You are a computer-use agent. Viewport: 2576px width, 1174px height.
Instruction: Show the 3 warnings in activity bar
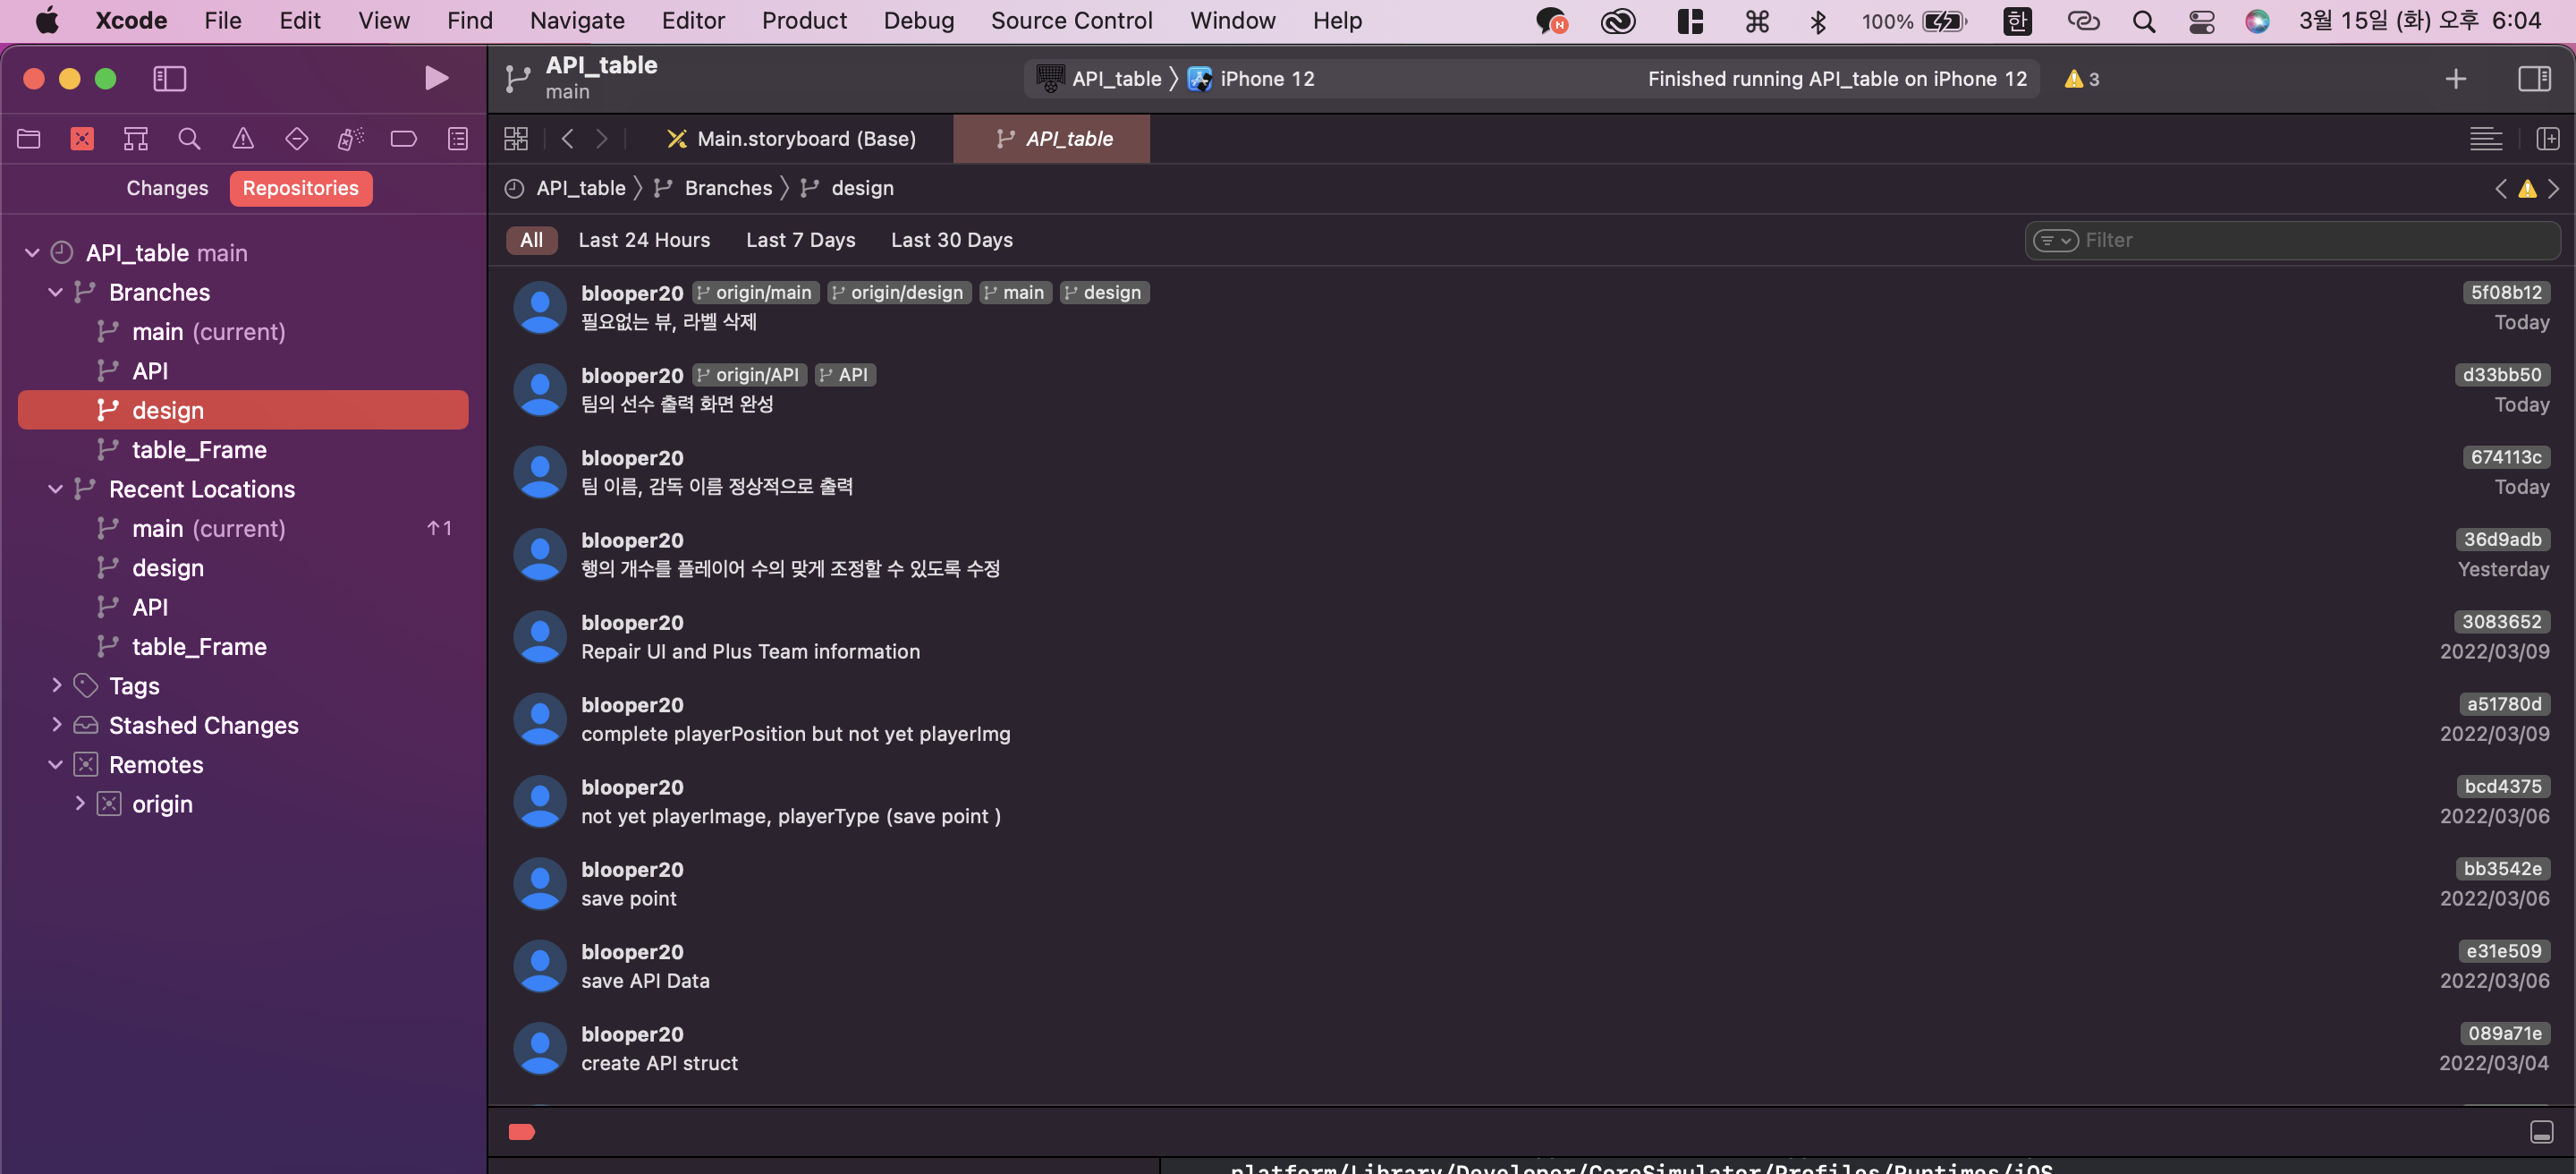pyautogui.click(x=2081, y=79)
